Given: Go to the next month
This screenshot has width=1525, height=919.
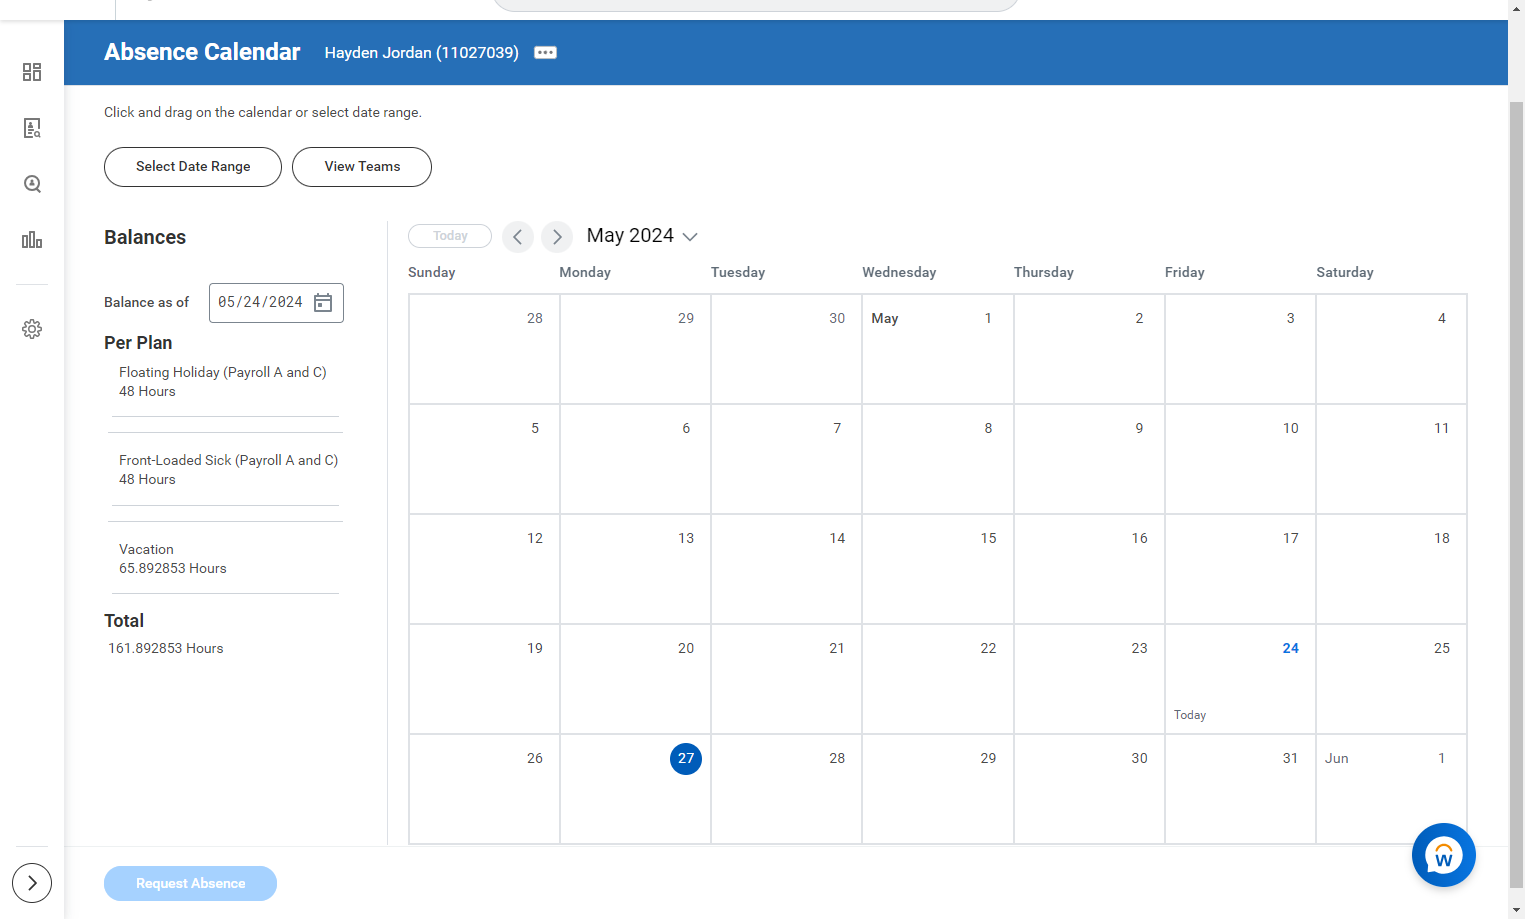Looking at the screenshot, I should [x=557, y=237].
